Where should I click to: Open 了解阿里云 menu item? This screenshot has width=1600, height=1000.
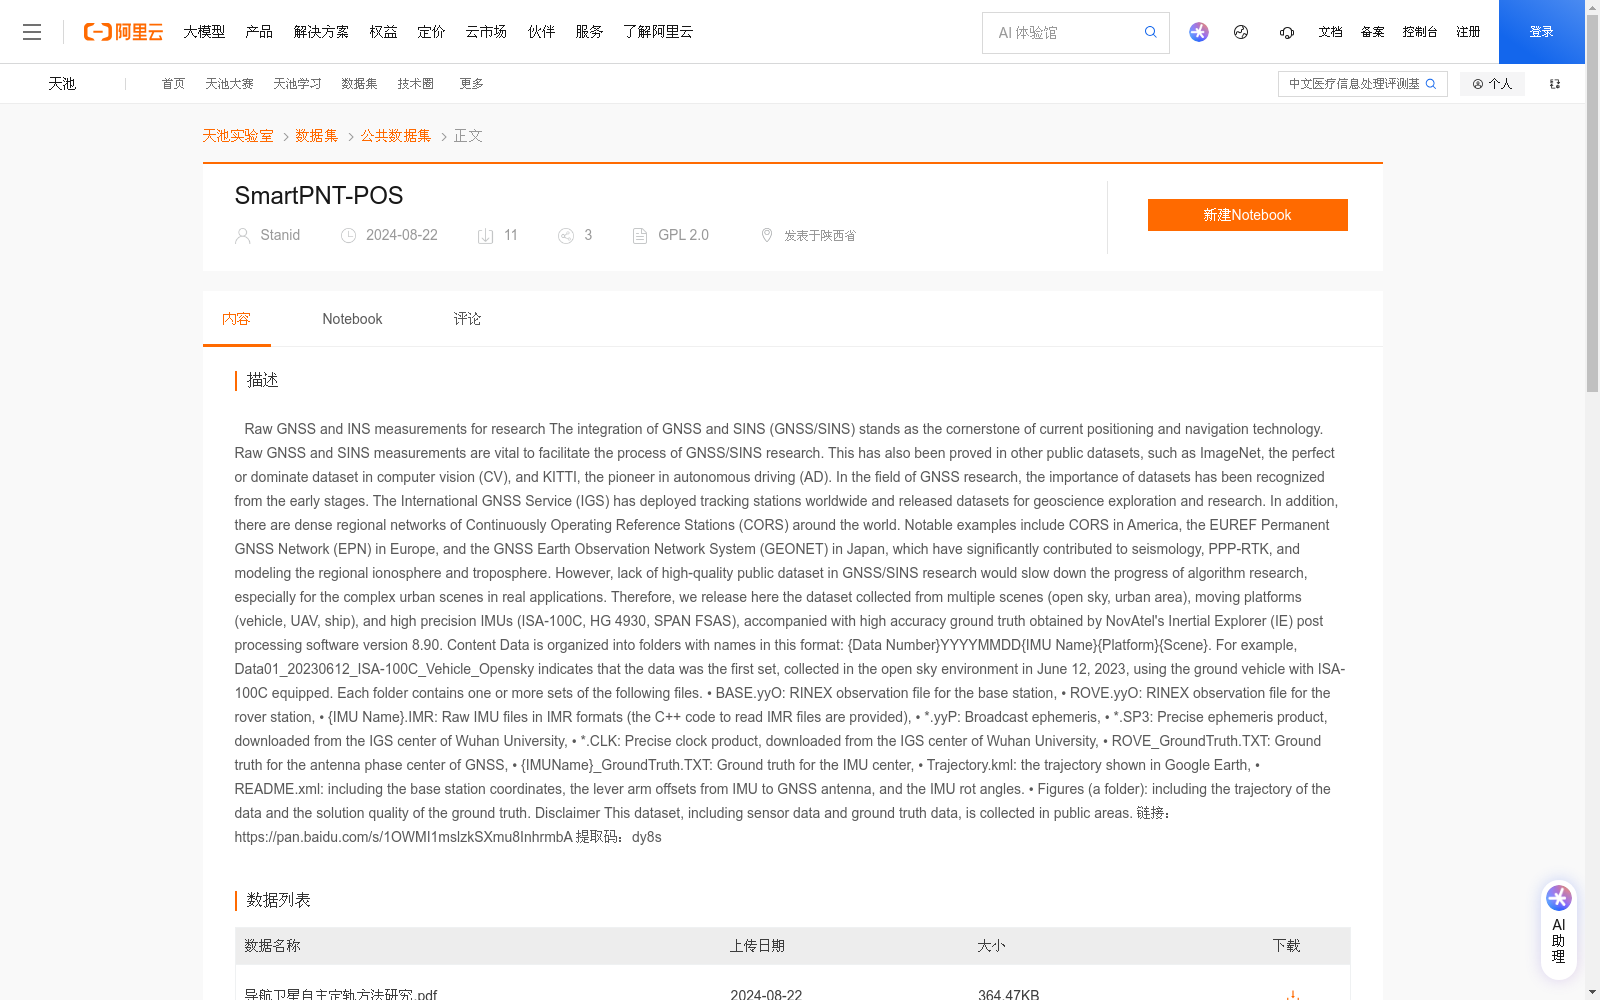pyautogui.click(x=658, y=32)
